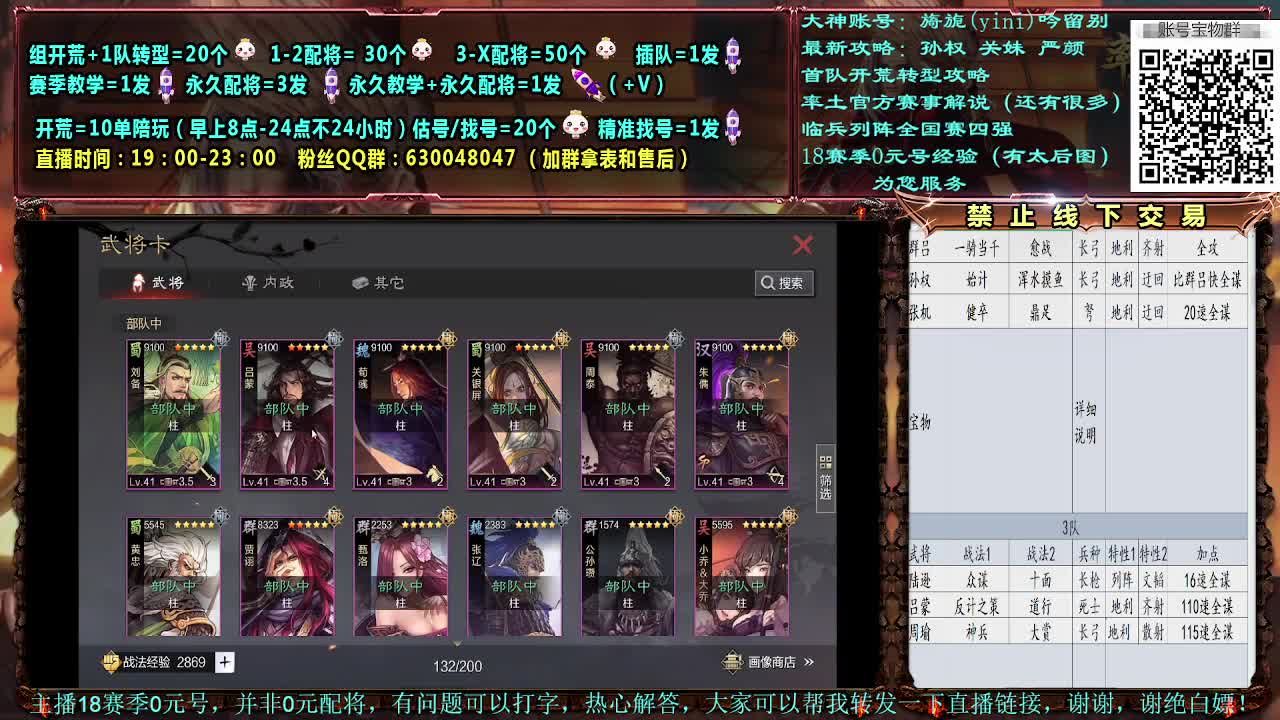
Task: Click the 反计之策 cell
Action: [976, 606]
